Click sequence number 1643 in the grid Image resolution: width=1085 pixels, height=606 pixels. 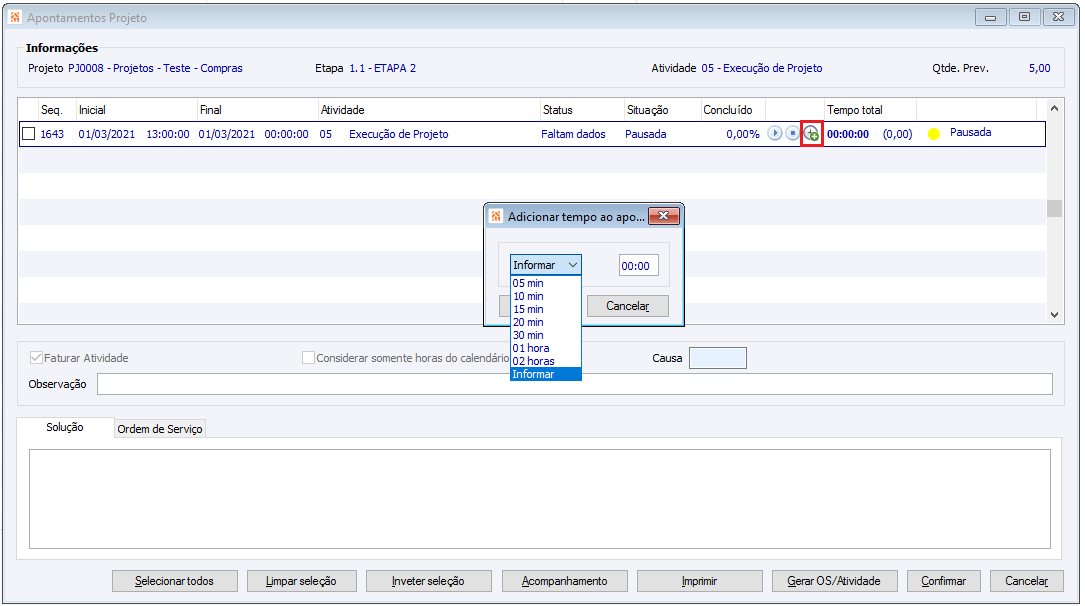point(52,134)
